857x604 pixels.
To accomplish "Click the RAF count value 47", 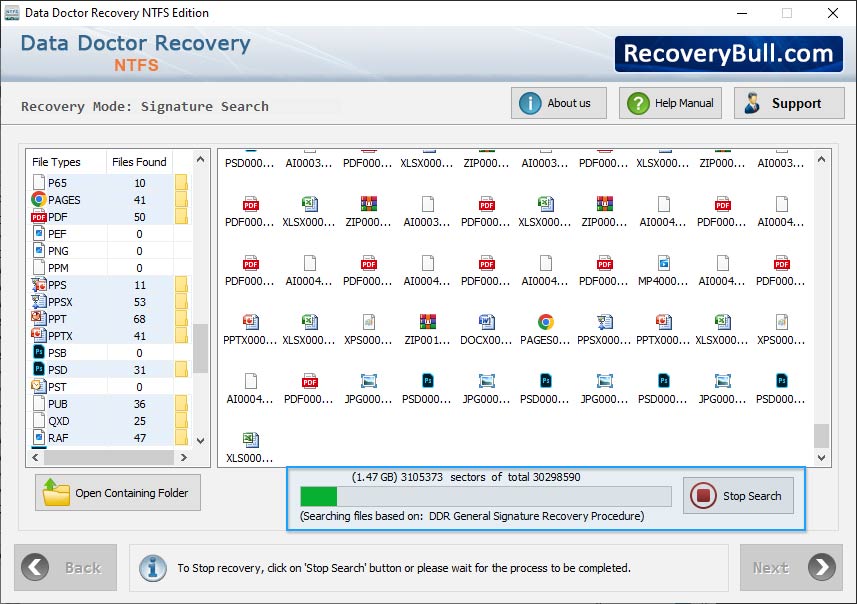I will click(x=140, y=438).
